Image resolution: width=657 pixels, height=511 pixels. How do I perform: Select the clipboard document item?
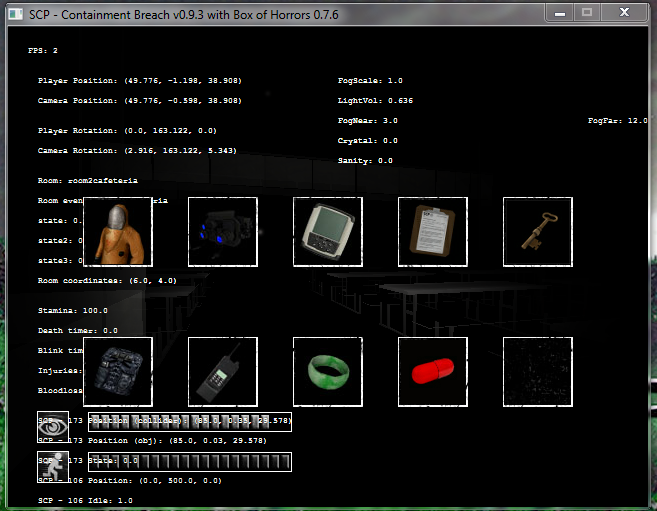coord(433,232)
